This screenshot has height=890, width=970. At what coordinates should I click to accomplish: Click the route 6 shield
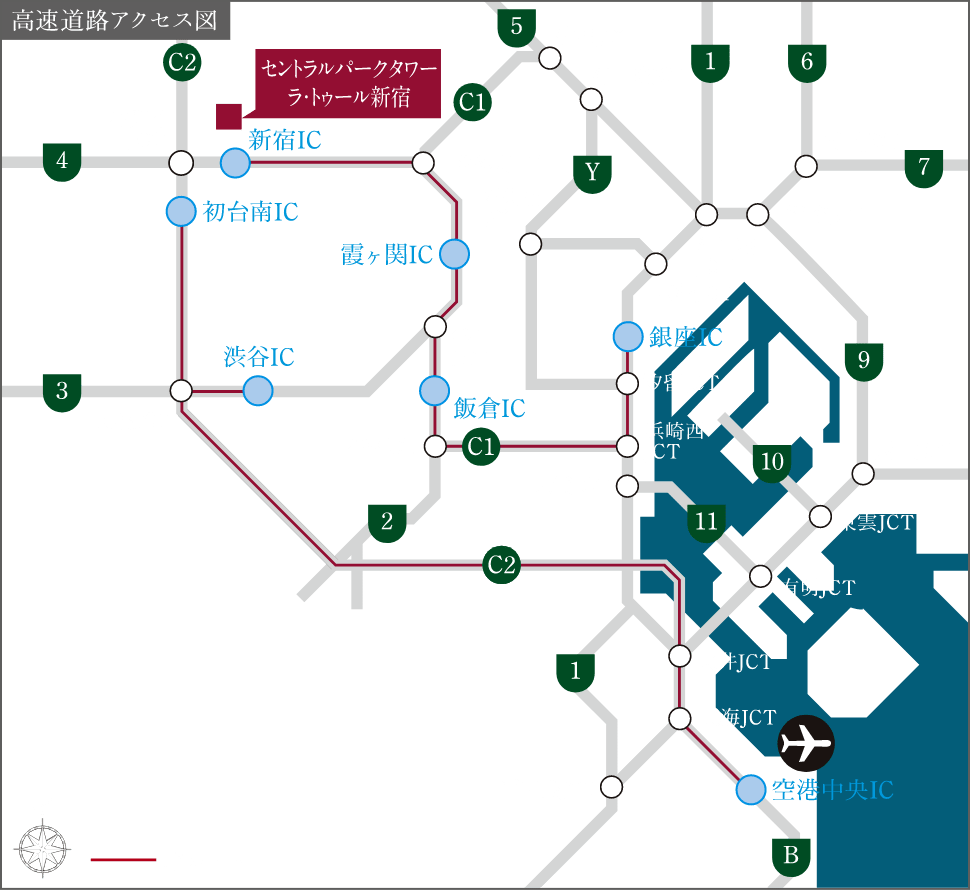coord(807,63)
